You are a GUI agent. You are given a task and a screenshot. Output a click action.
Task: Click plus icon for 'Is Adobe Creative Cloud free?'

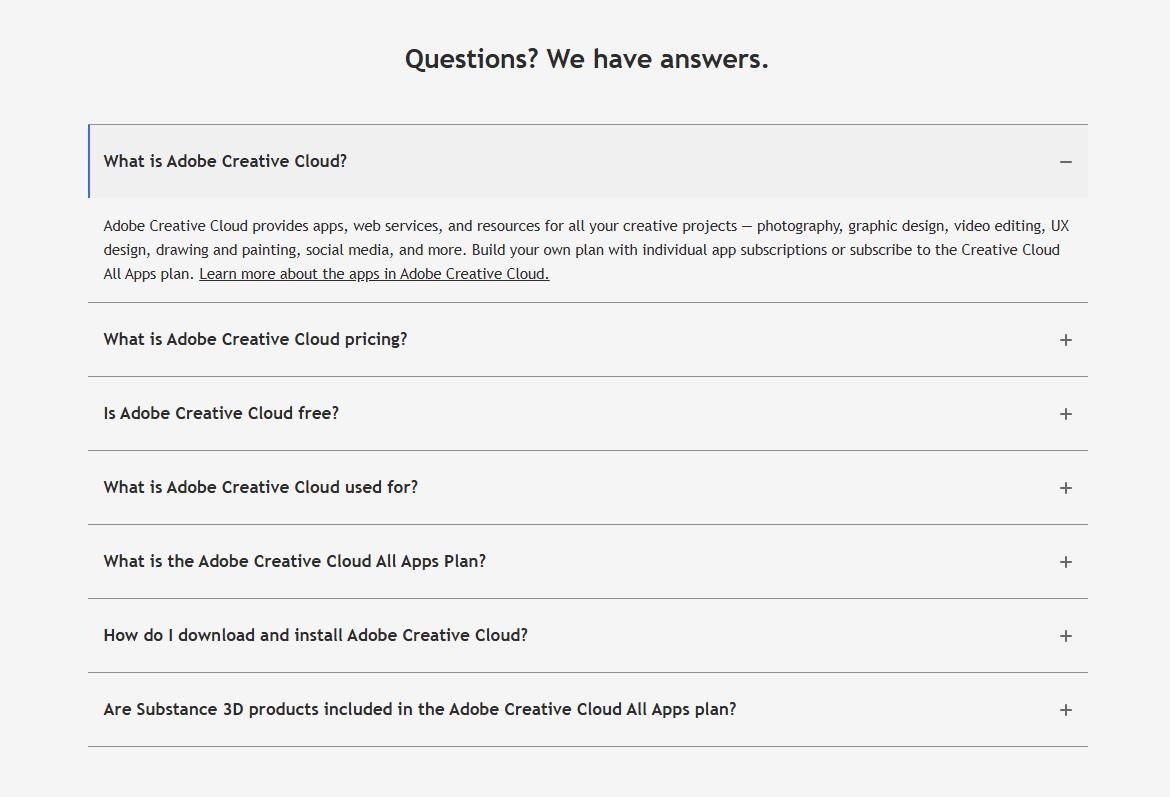tap(1066, 414)
